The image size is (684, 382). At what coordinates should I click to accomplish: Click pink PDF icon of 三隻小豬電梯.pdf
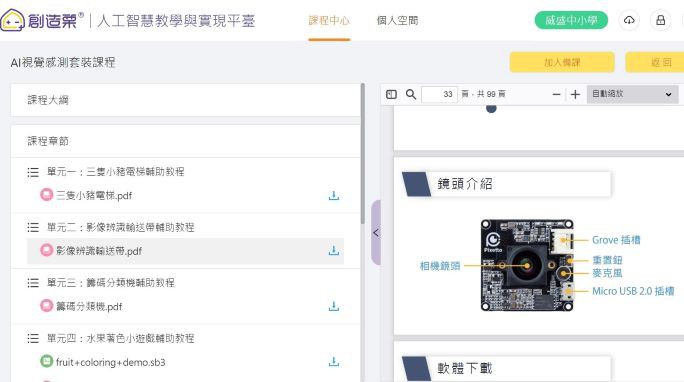point(47,195)
